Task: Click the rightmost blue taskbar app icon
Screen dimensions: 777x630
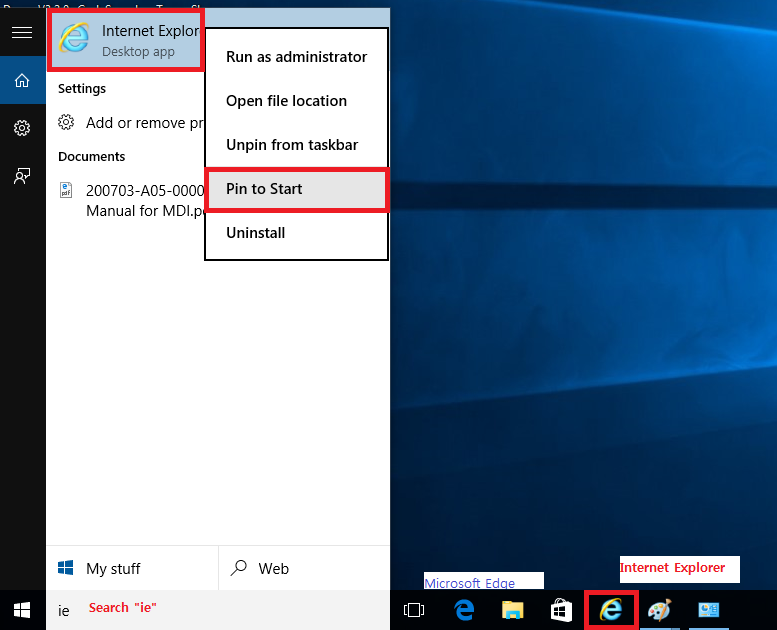Action: tap(709, 610)
